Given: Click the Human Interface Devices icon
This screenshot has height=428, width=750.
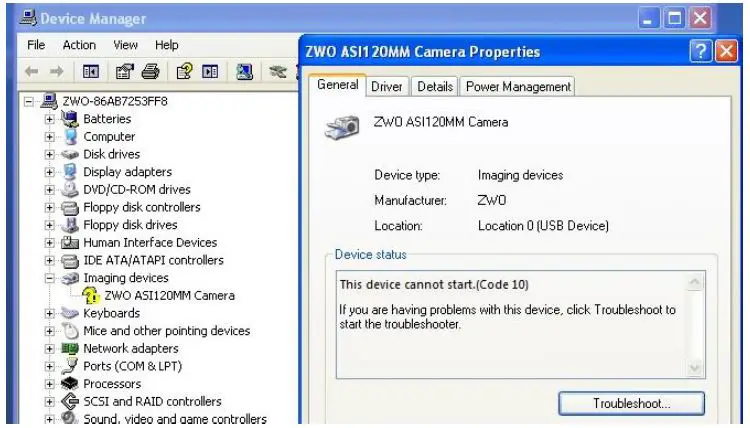Looking at the screenshot, I should (70, 242).
